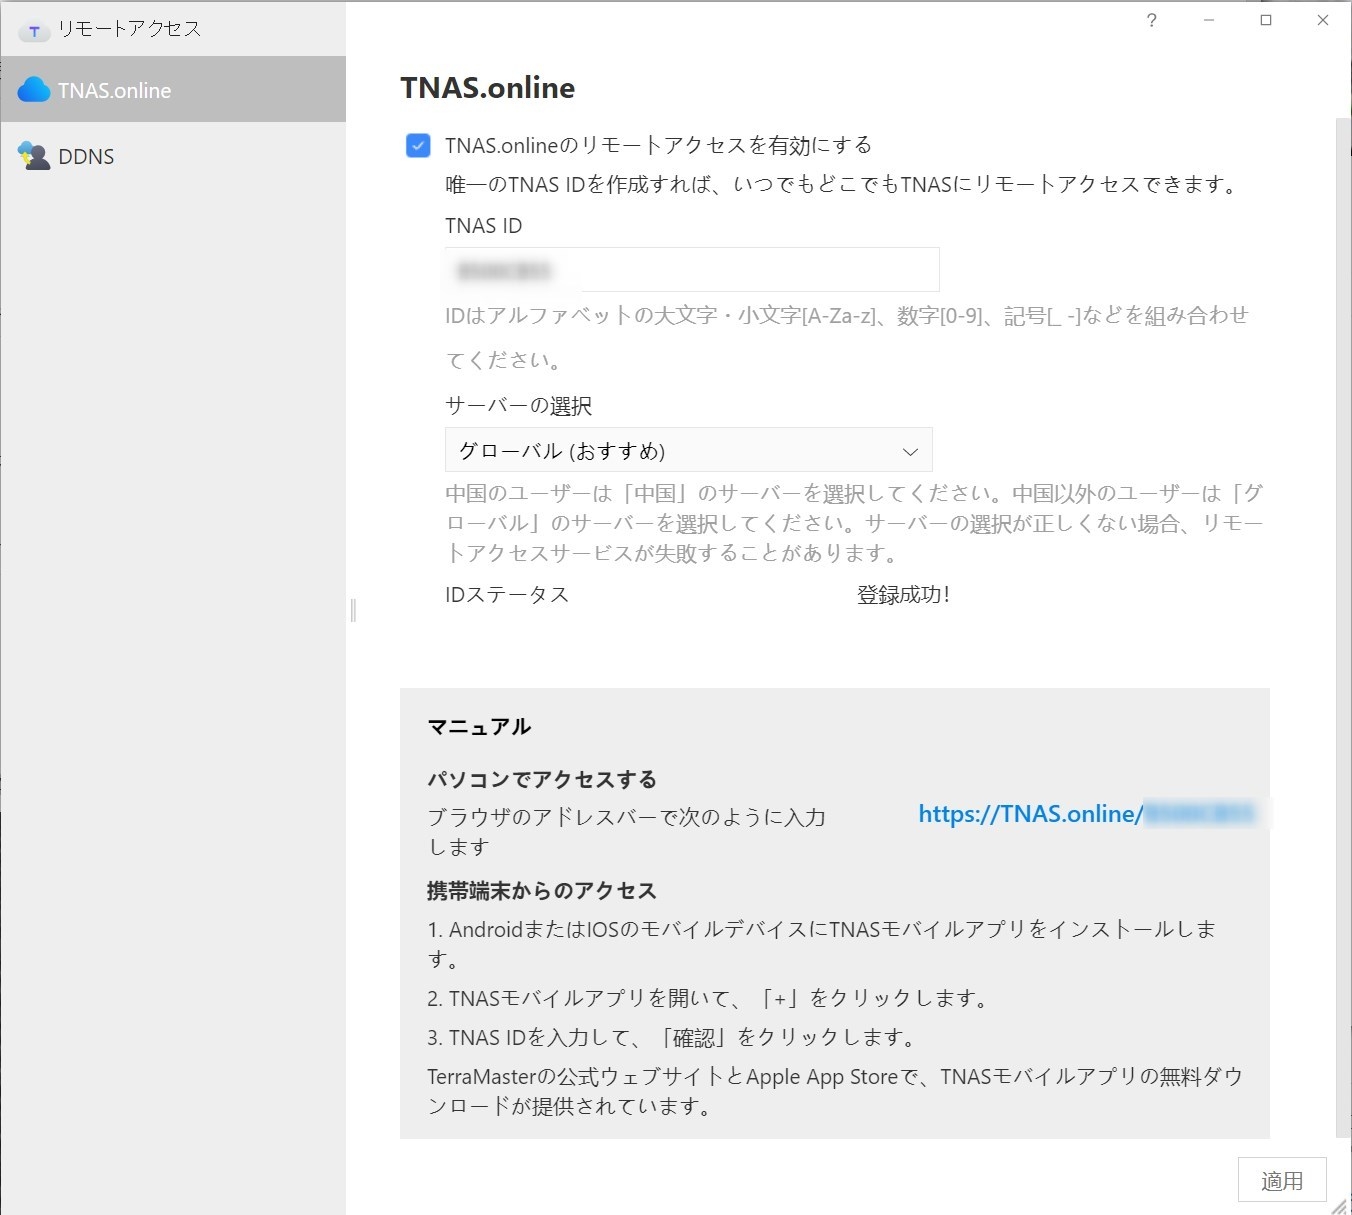Minimize the Remote Access window
Screen dimensions: 1352x1215
[x=1209, y=20]
